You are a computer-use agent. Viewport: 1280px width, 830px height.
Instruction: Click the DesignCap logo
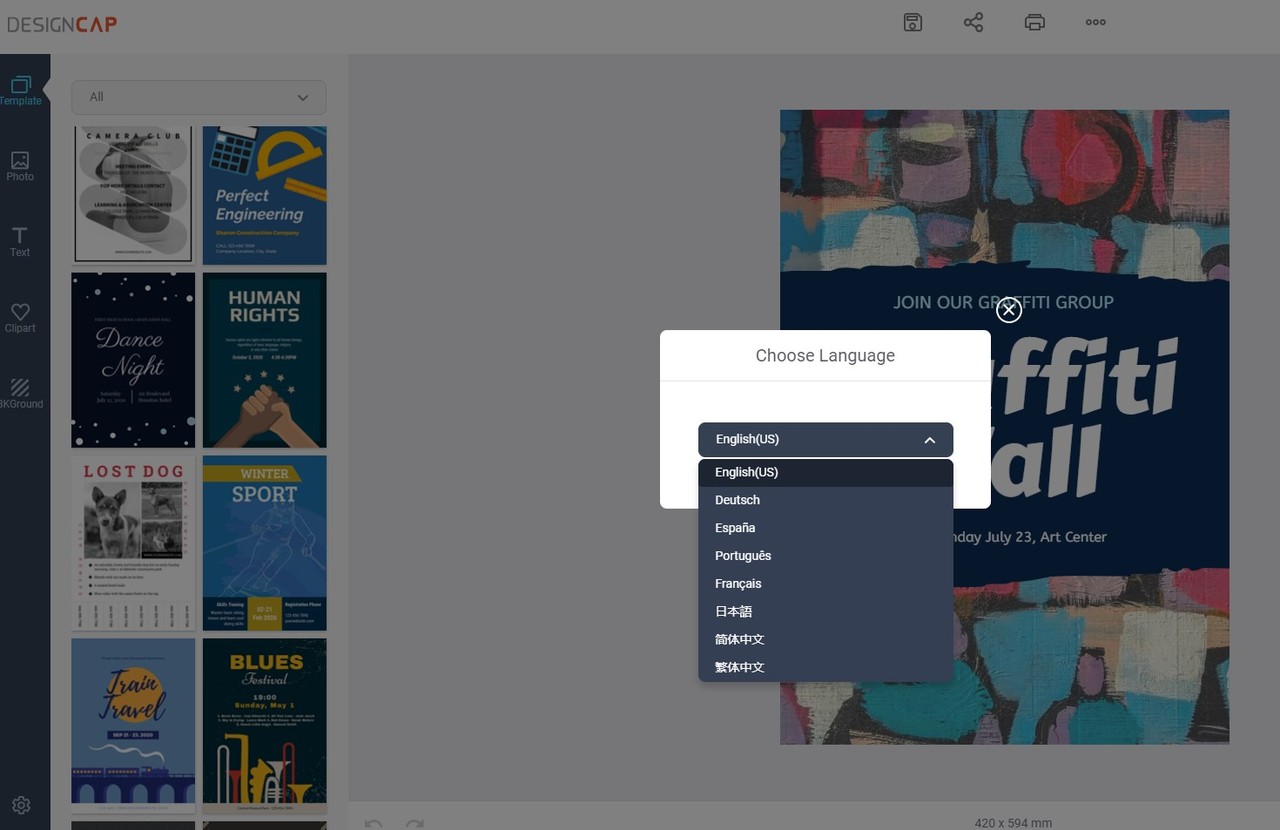click(62, 24)
